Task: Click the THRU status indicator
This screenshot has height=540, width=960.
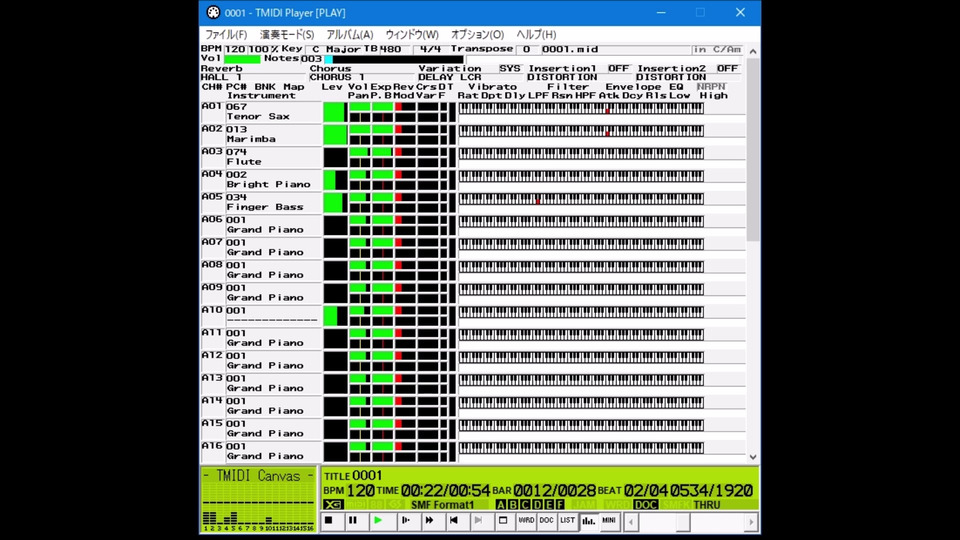Action: [707, 504]
